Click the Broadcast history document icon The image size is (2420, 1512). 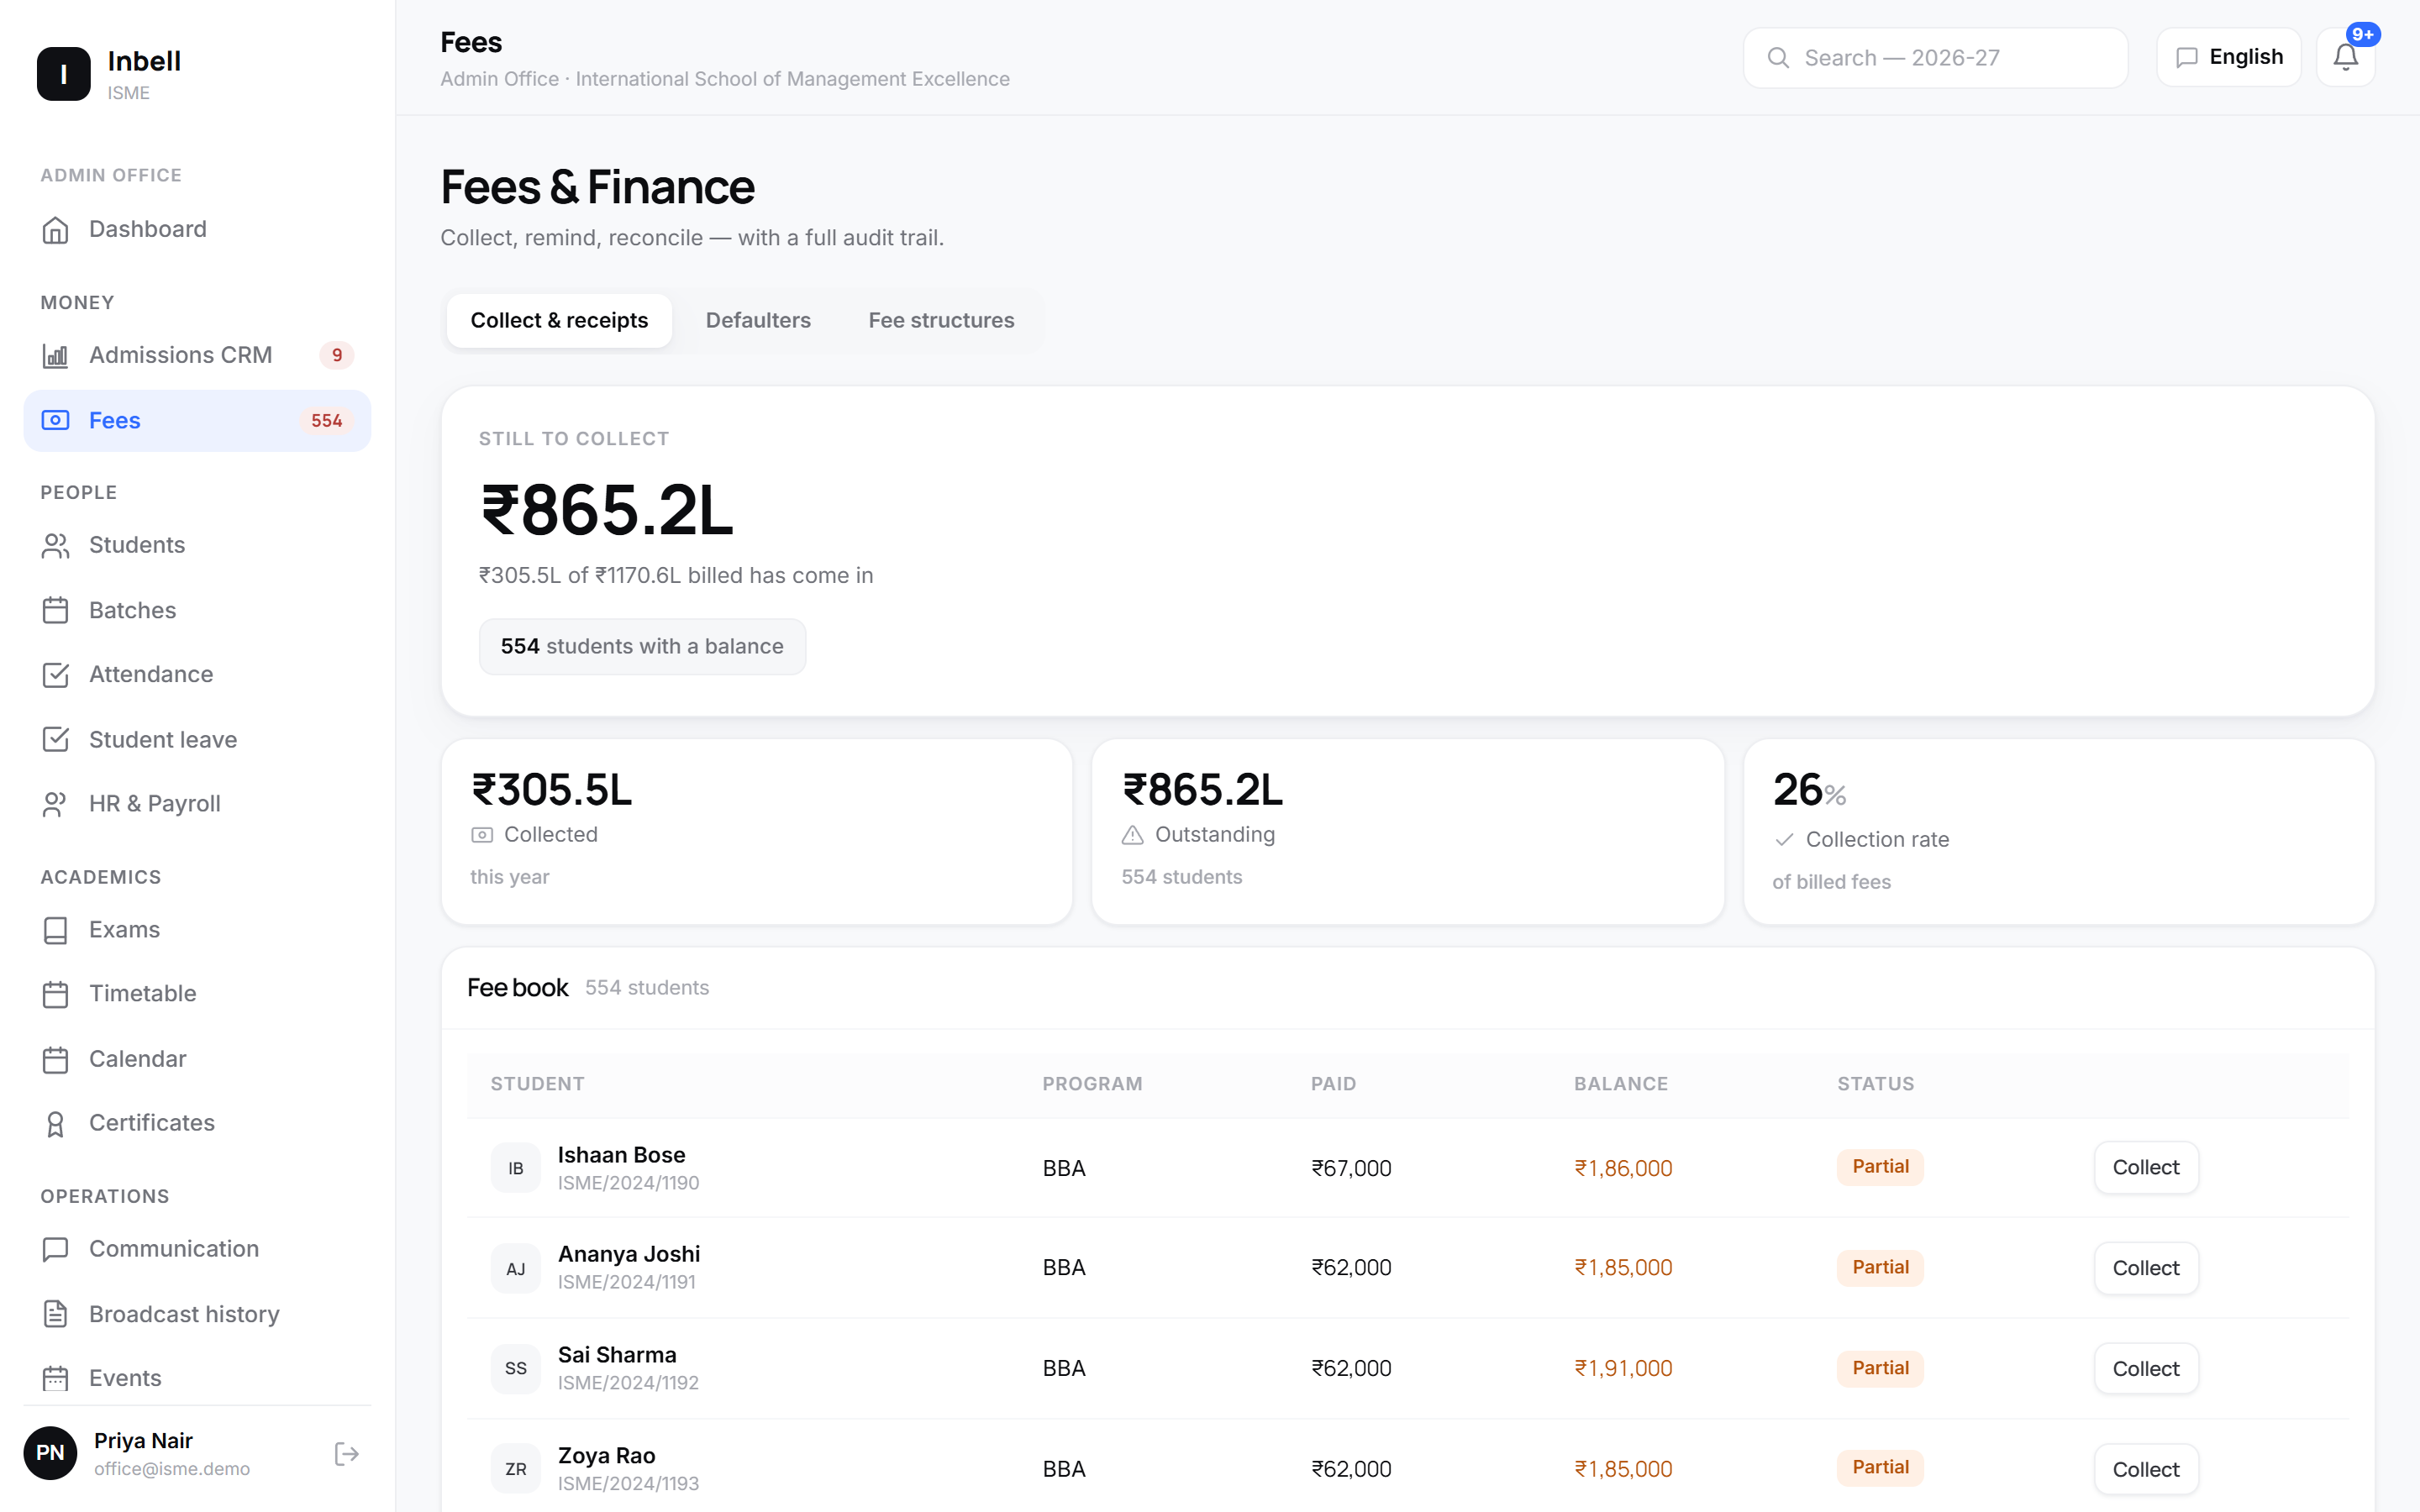pyautogui.click(x=55, y=1314)
